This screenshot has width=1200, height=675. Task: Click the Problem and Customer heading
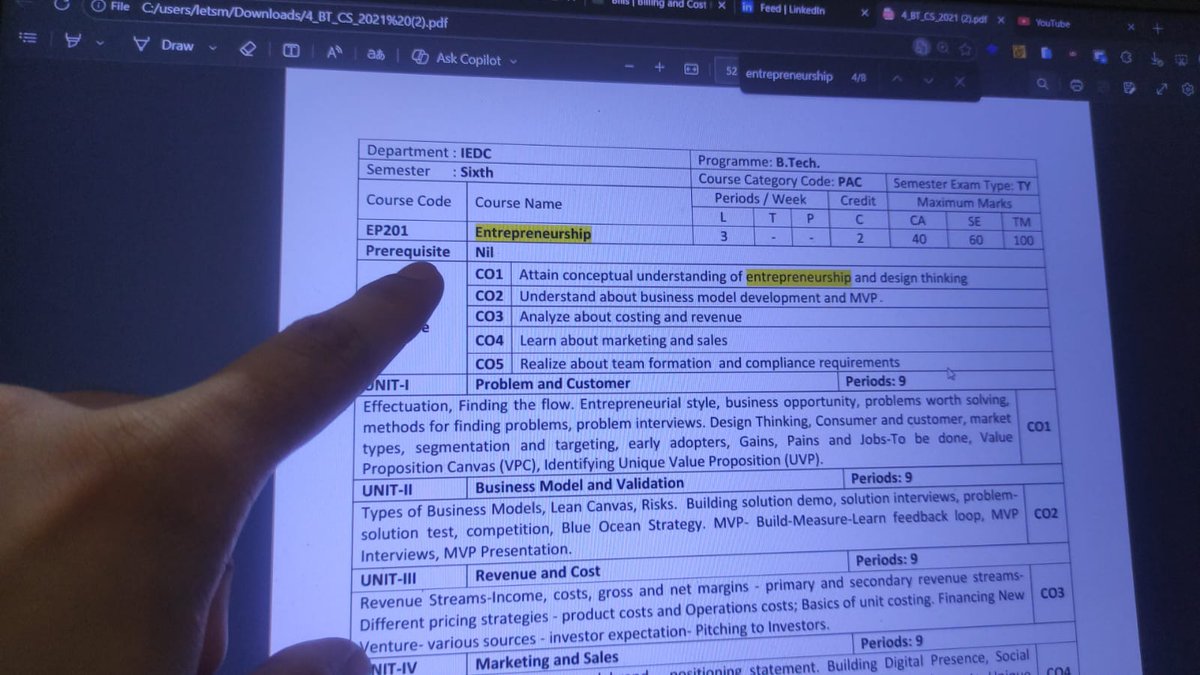pyautogui.click(x=553, y=383)
